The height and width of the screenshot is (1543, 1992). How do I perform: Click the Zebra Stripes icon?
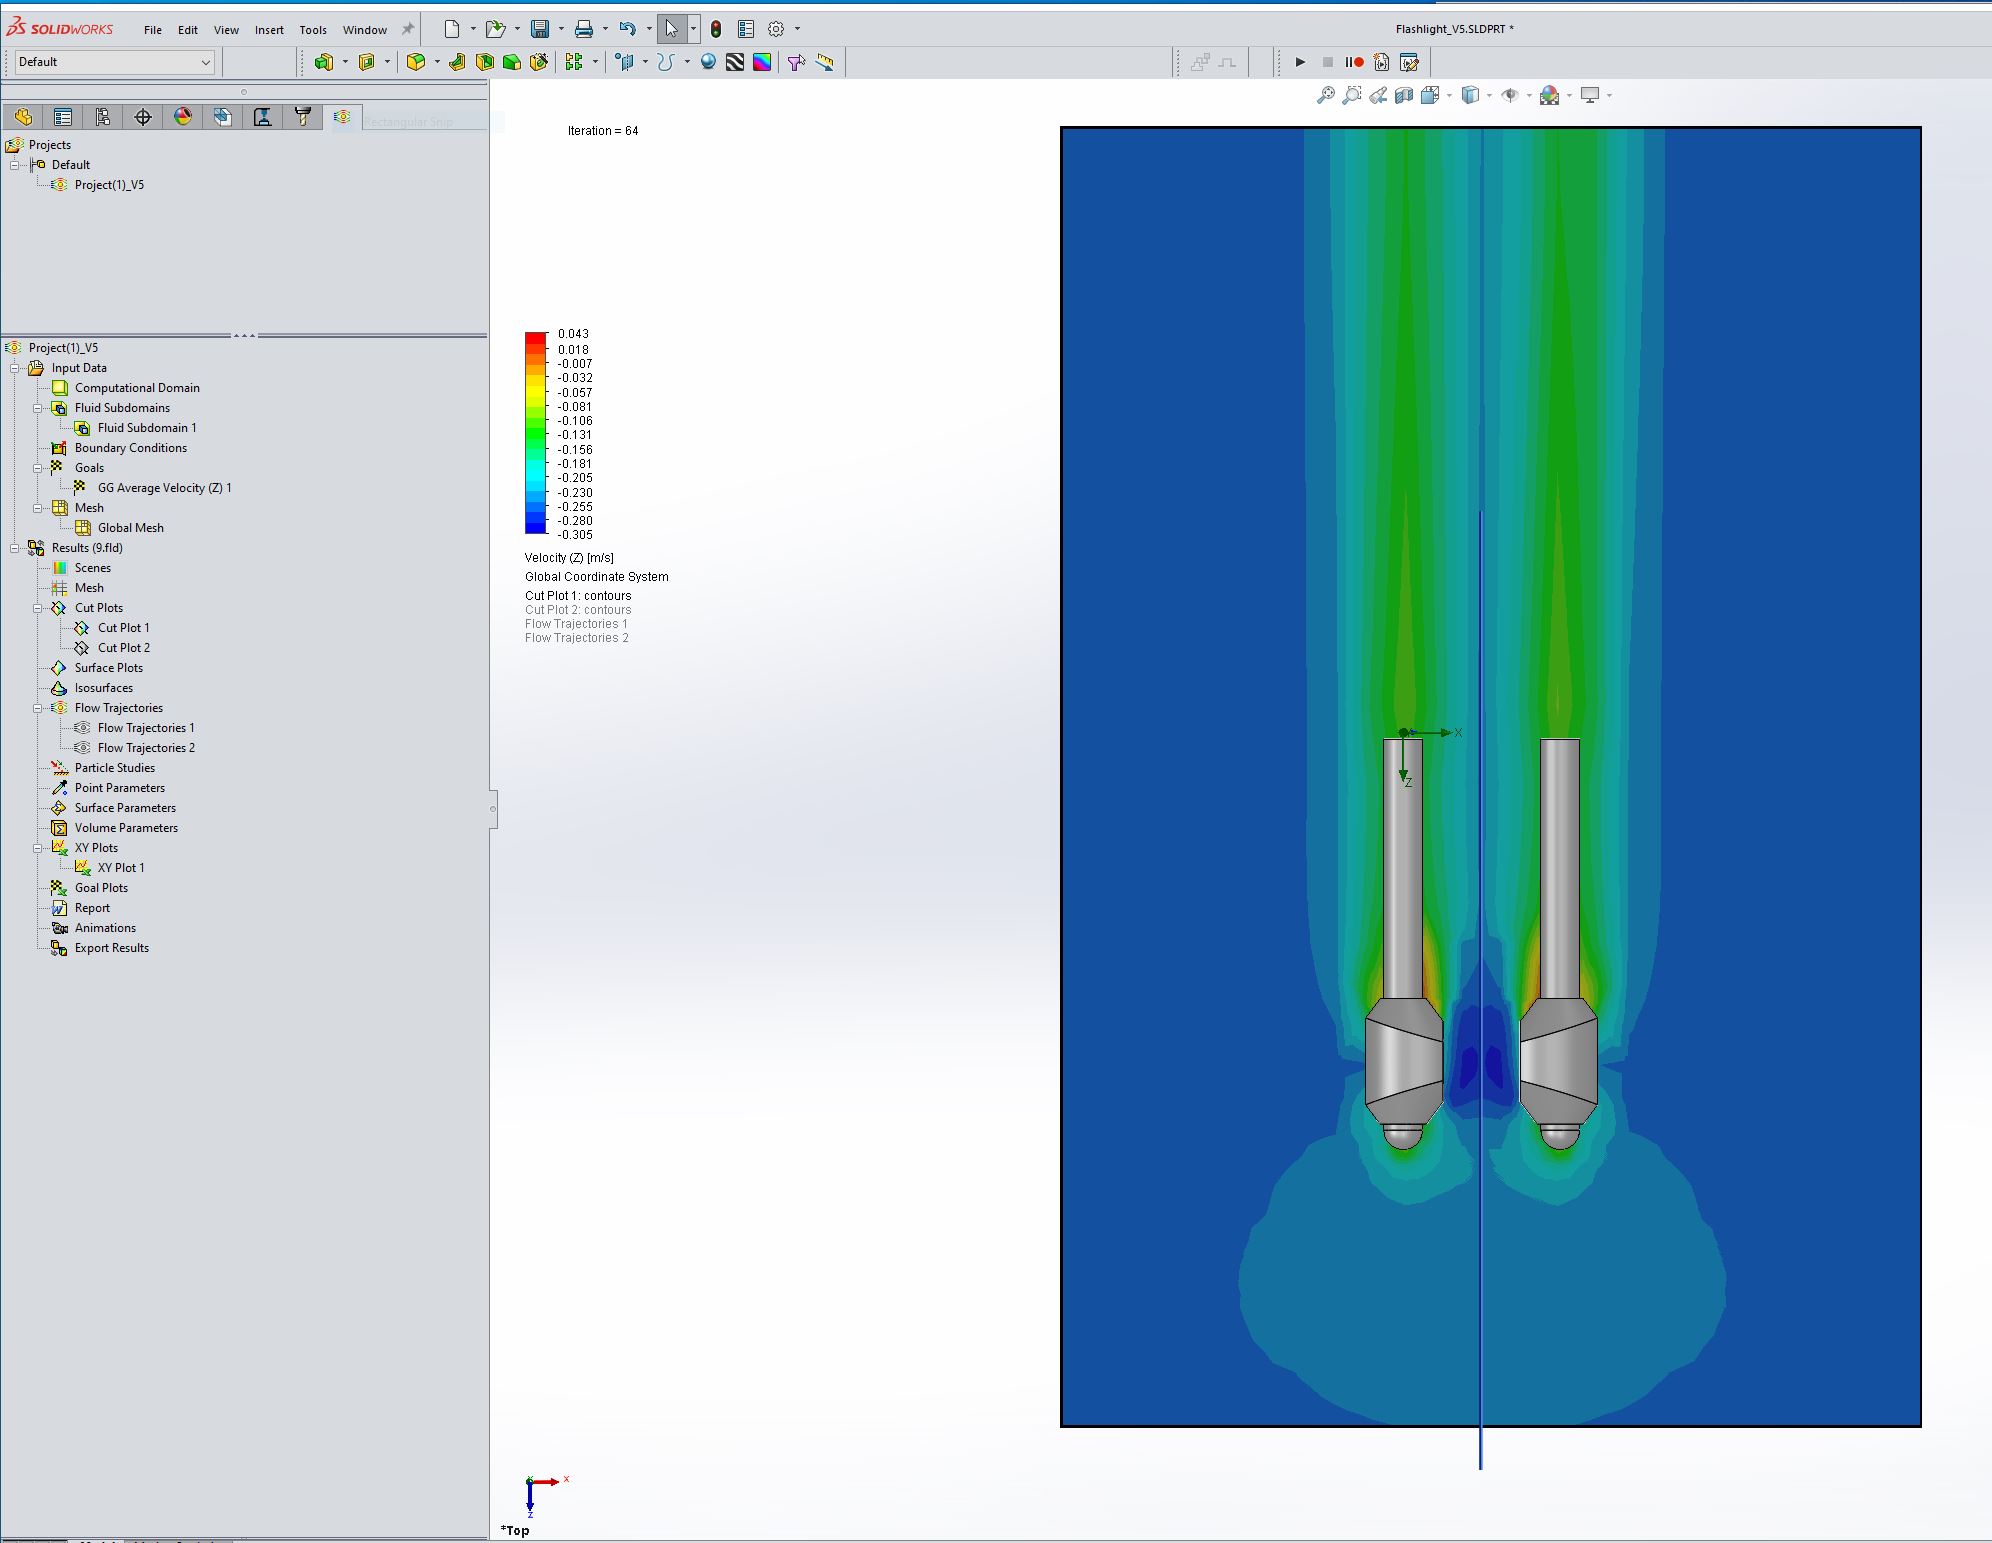(735, 62)
